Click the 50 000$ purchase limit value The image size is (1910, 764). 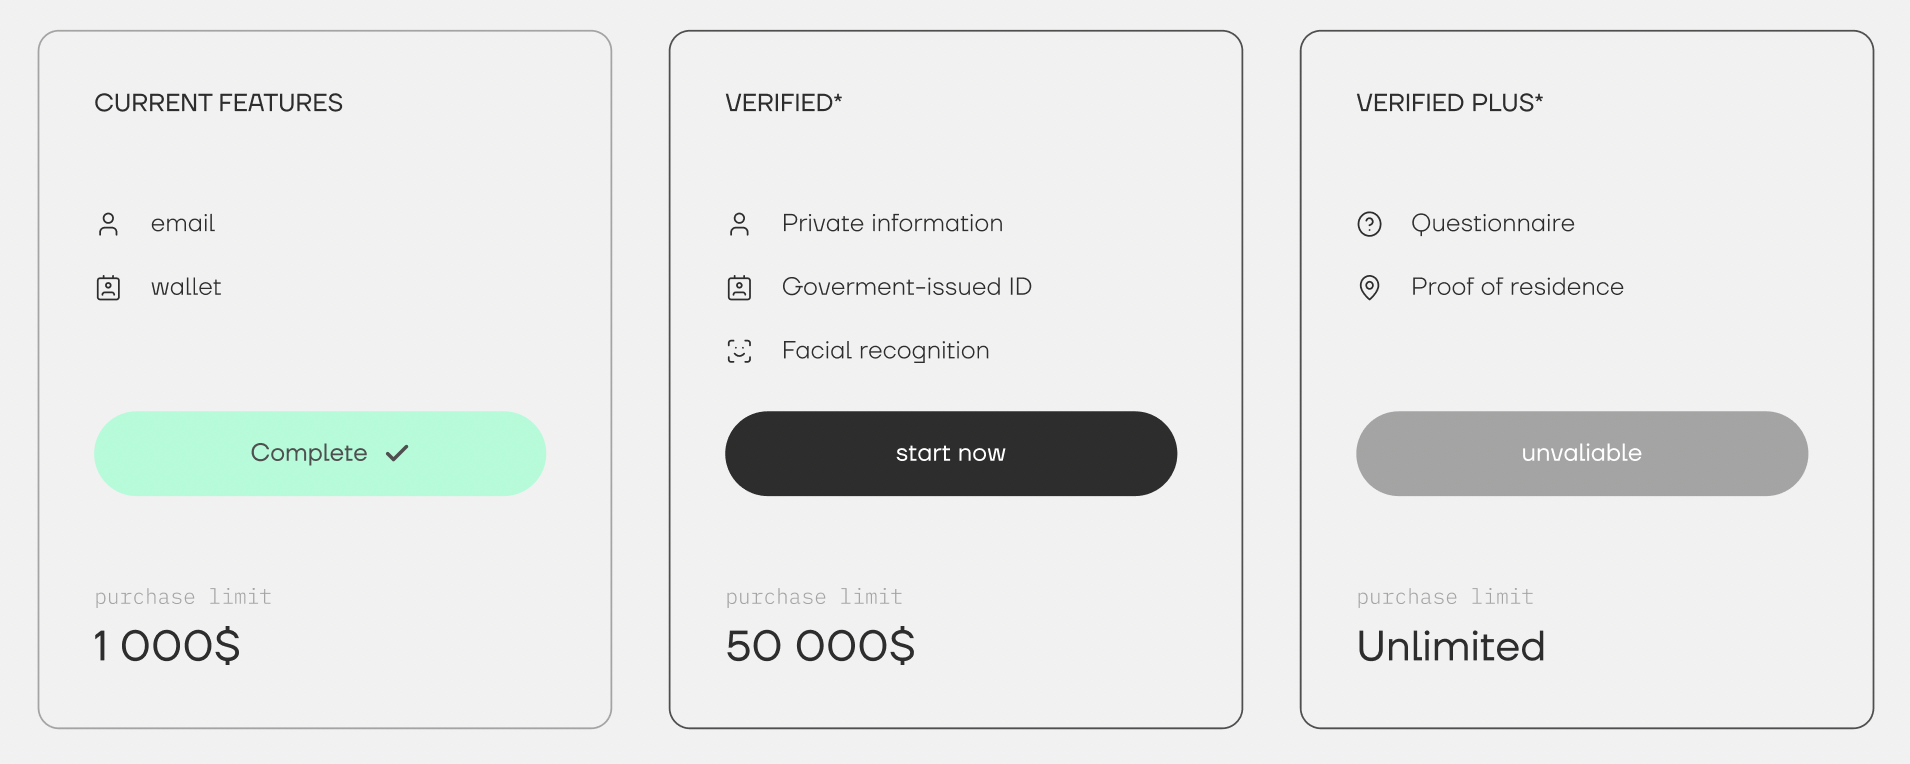[820, 646]
